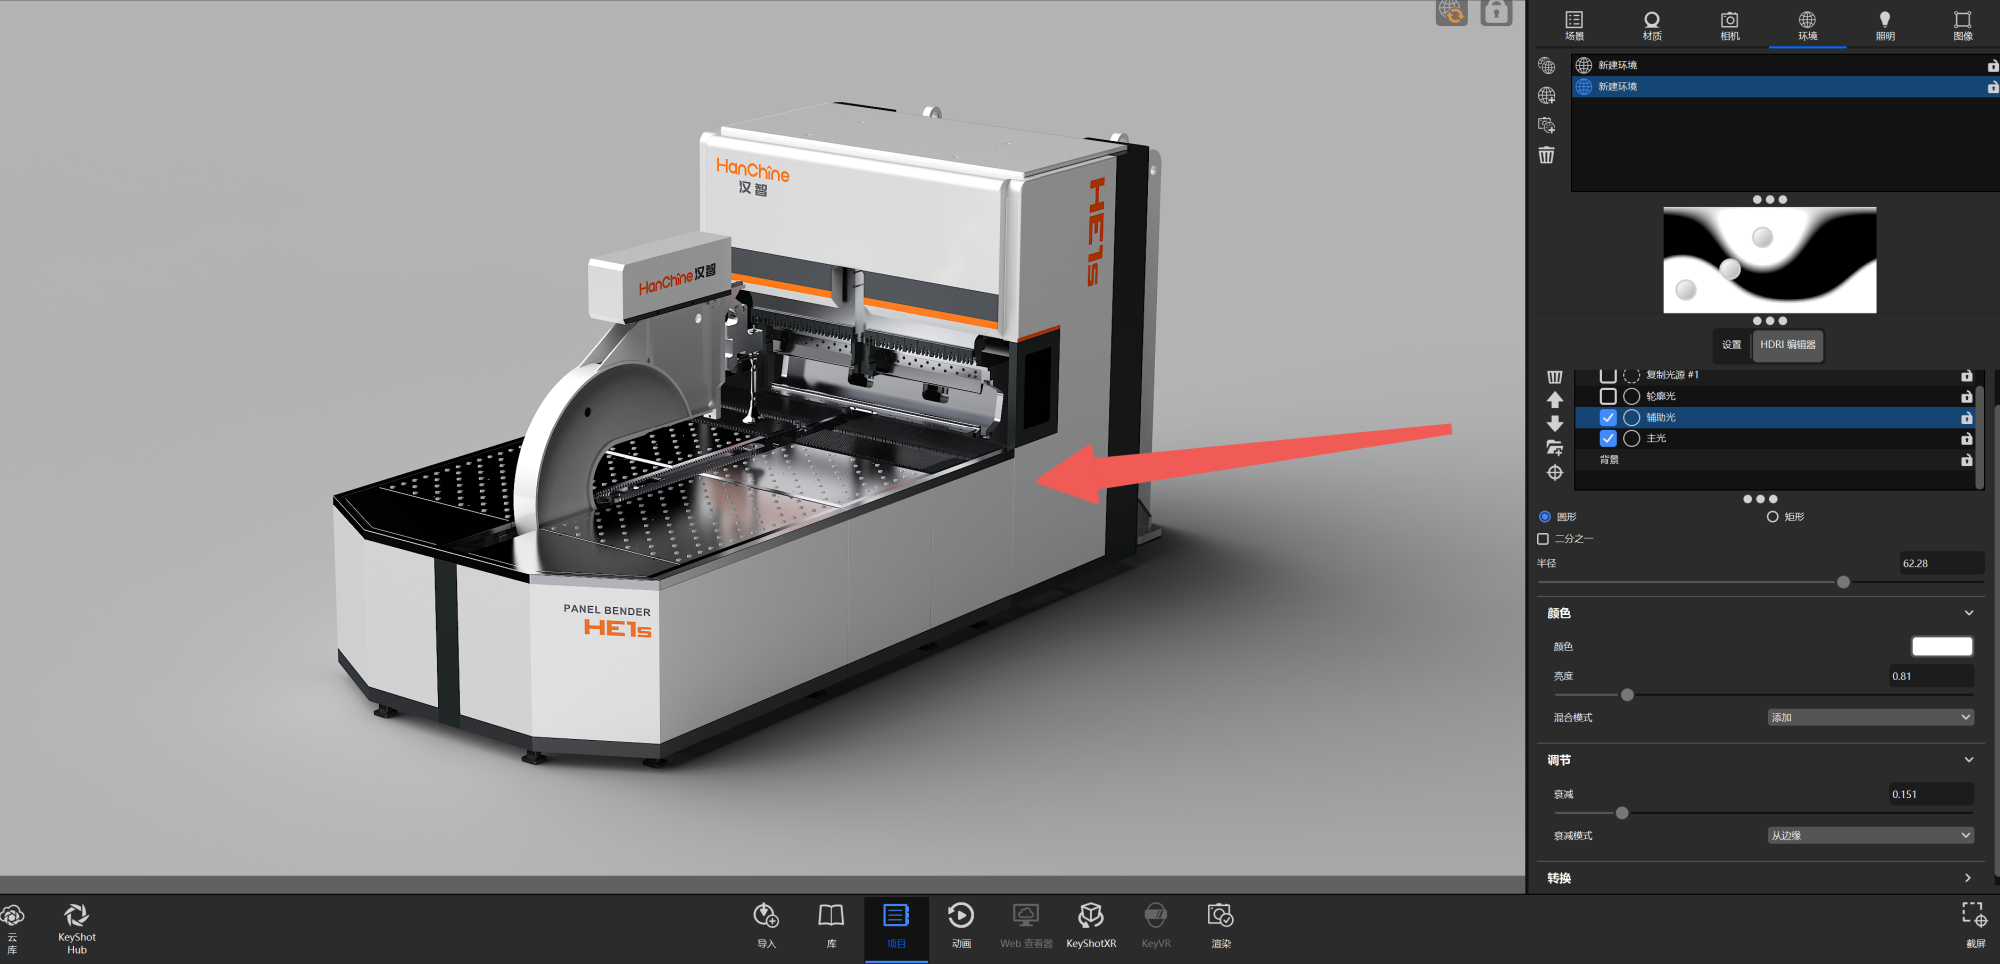Click the white 颜色 color swatch
The height and width of the screenshot is (964, 2000).
(1941, 646)
